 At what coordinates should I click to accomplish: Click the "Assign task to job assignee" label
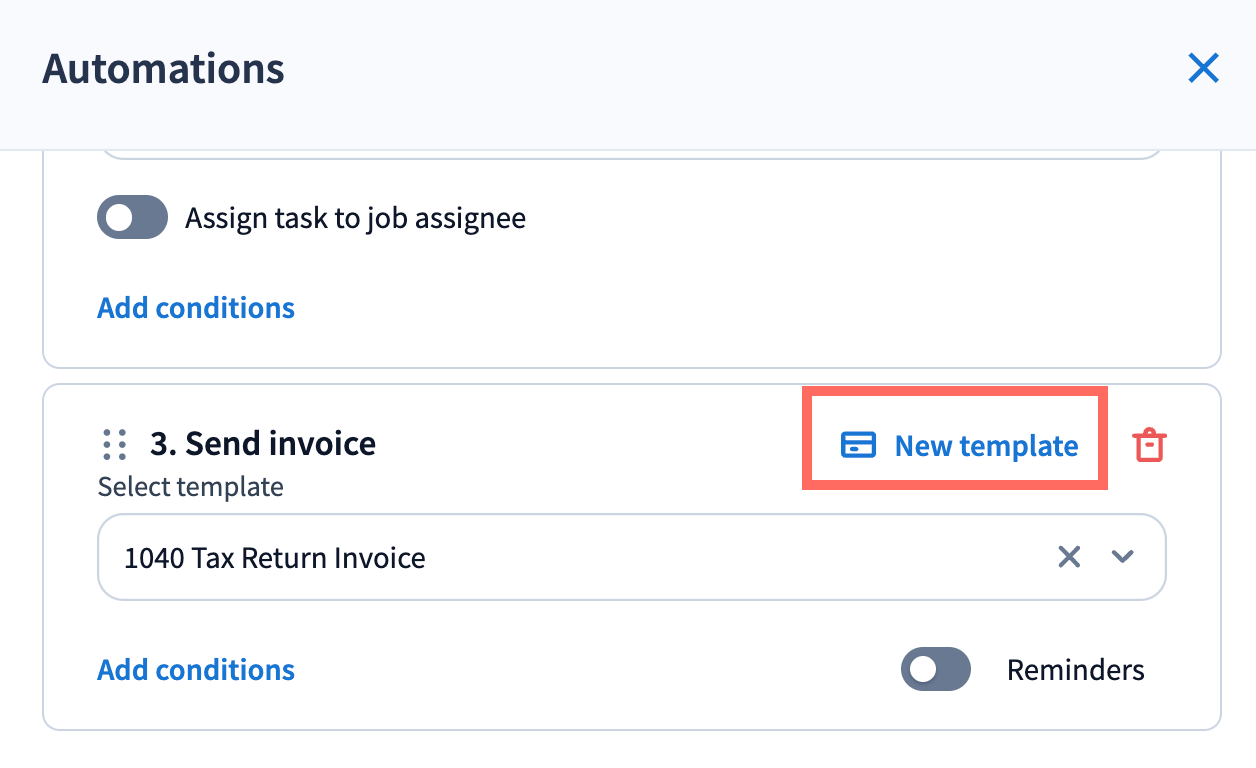[x=355, y=217]
